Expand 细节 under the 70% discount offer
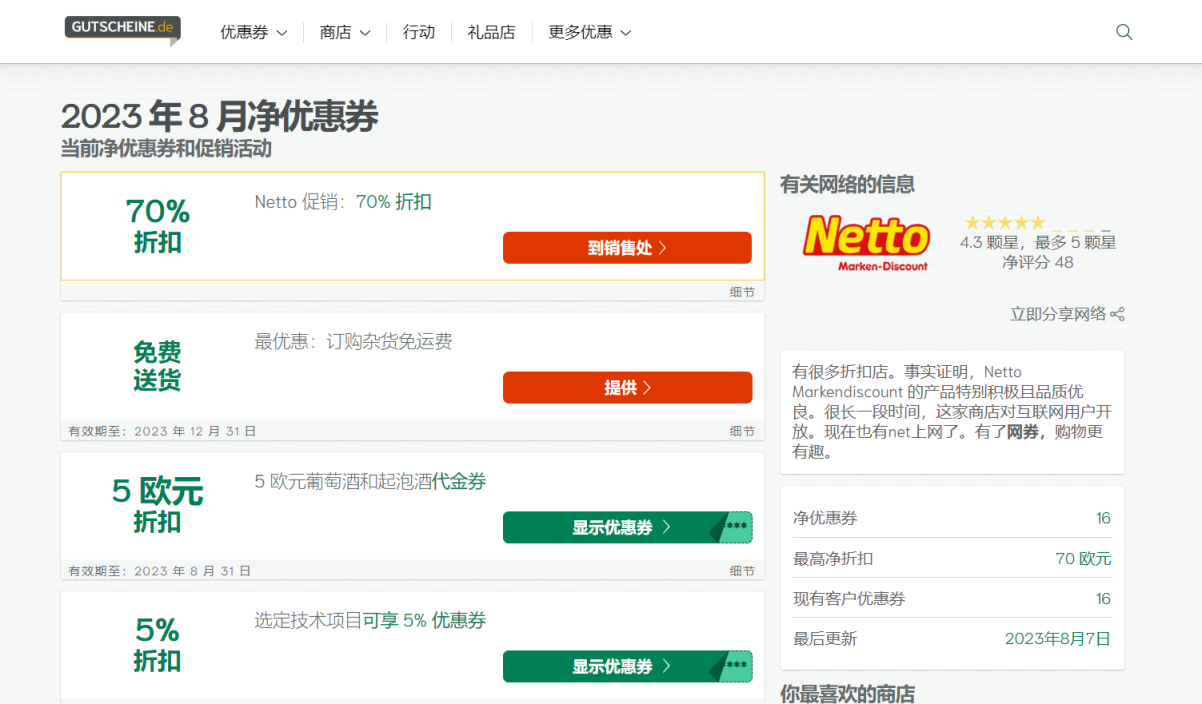 coord(742,291)
